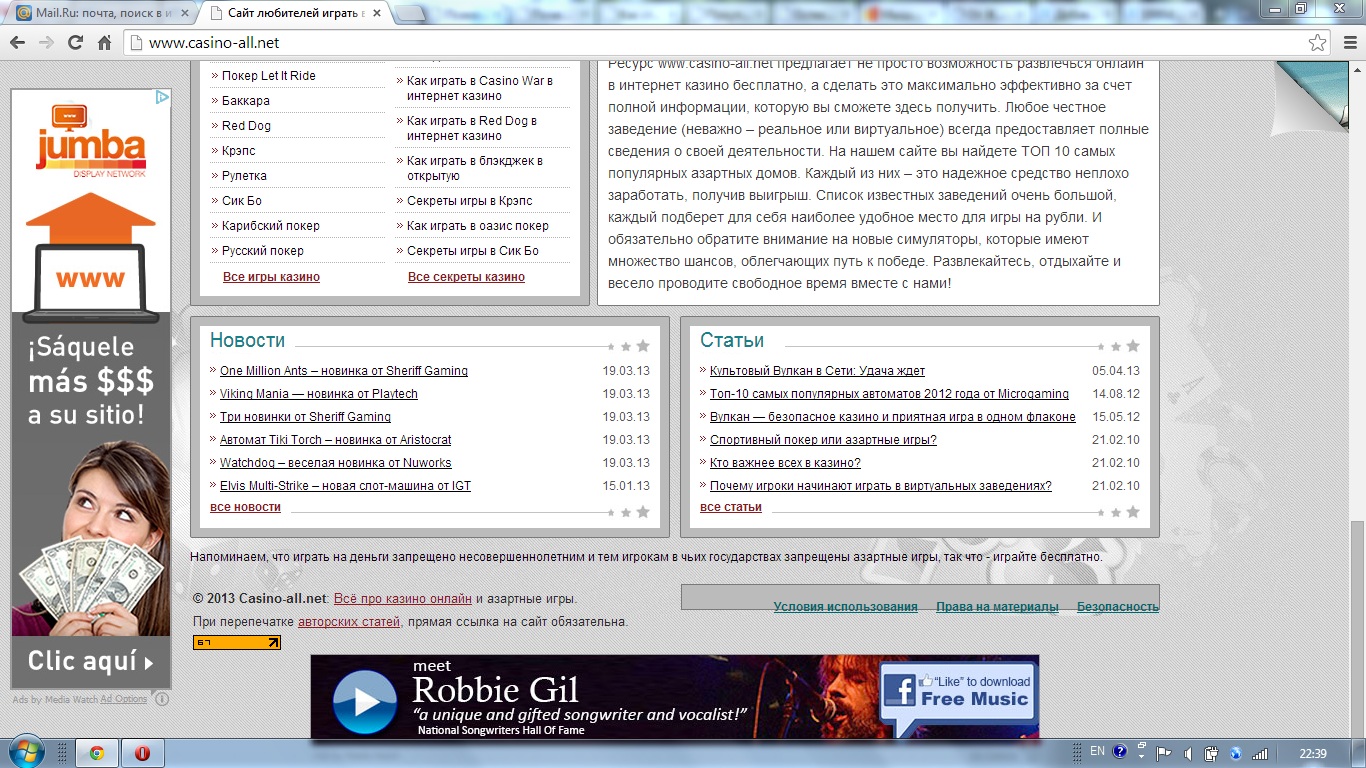The image size is (1366, 768).
Task: Open 'Секреты игры в Сик Бо'
Action: pos(473,251)
